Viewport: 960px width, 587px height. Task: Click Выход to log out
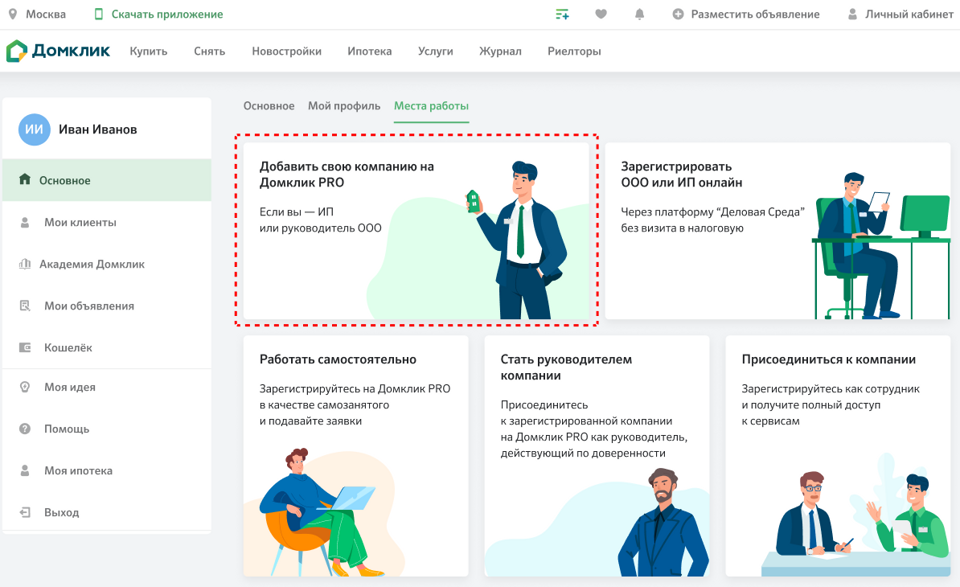(x=107, y=512)
